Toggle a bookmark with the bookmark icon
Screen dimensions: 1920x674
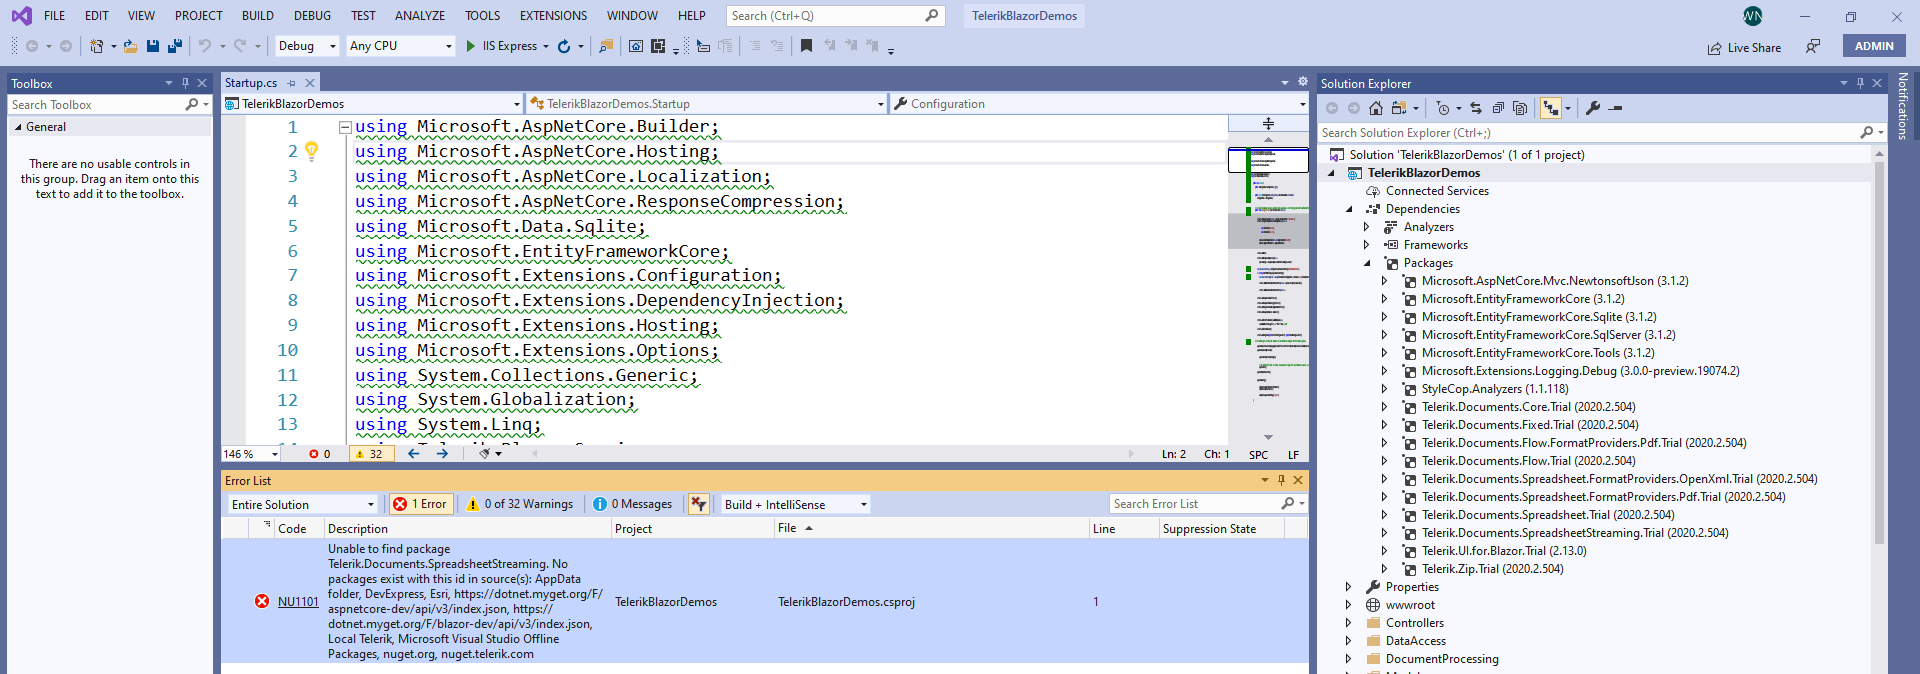tap(806, 46)
